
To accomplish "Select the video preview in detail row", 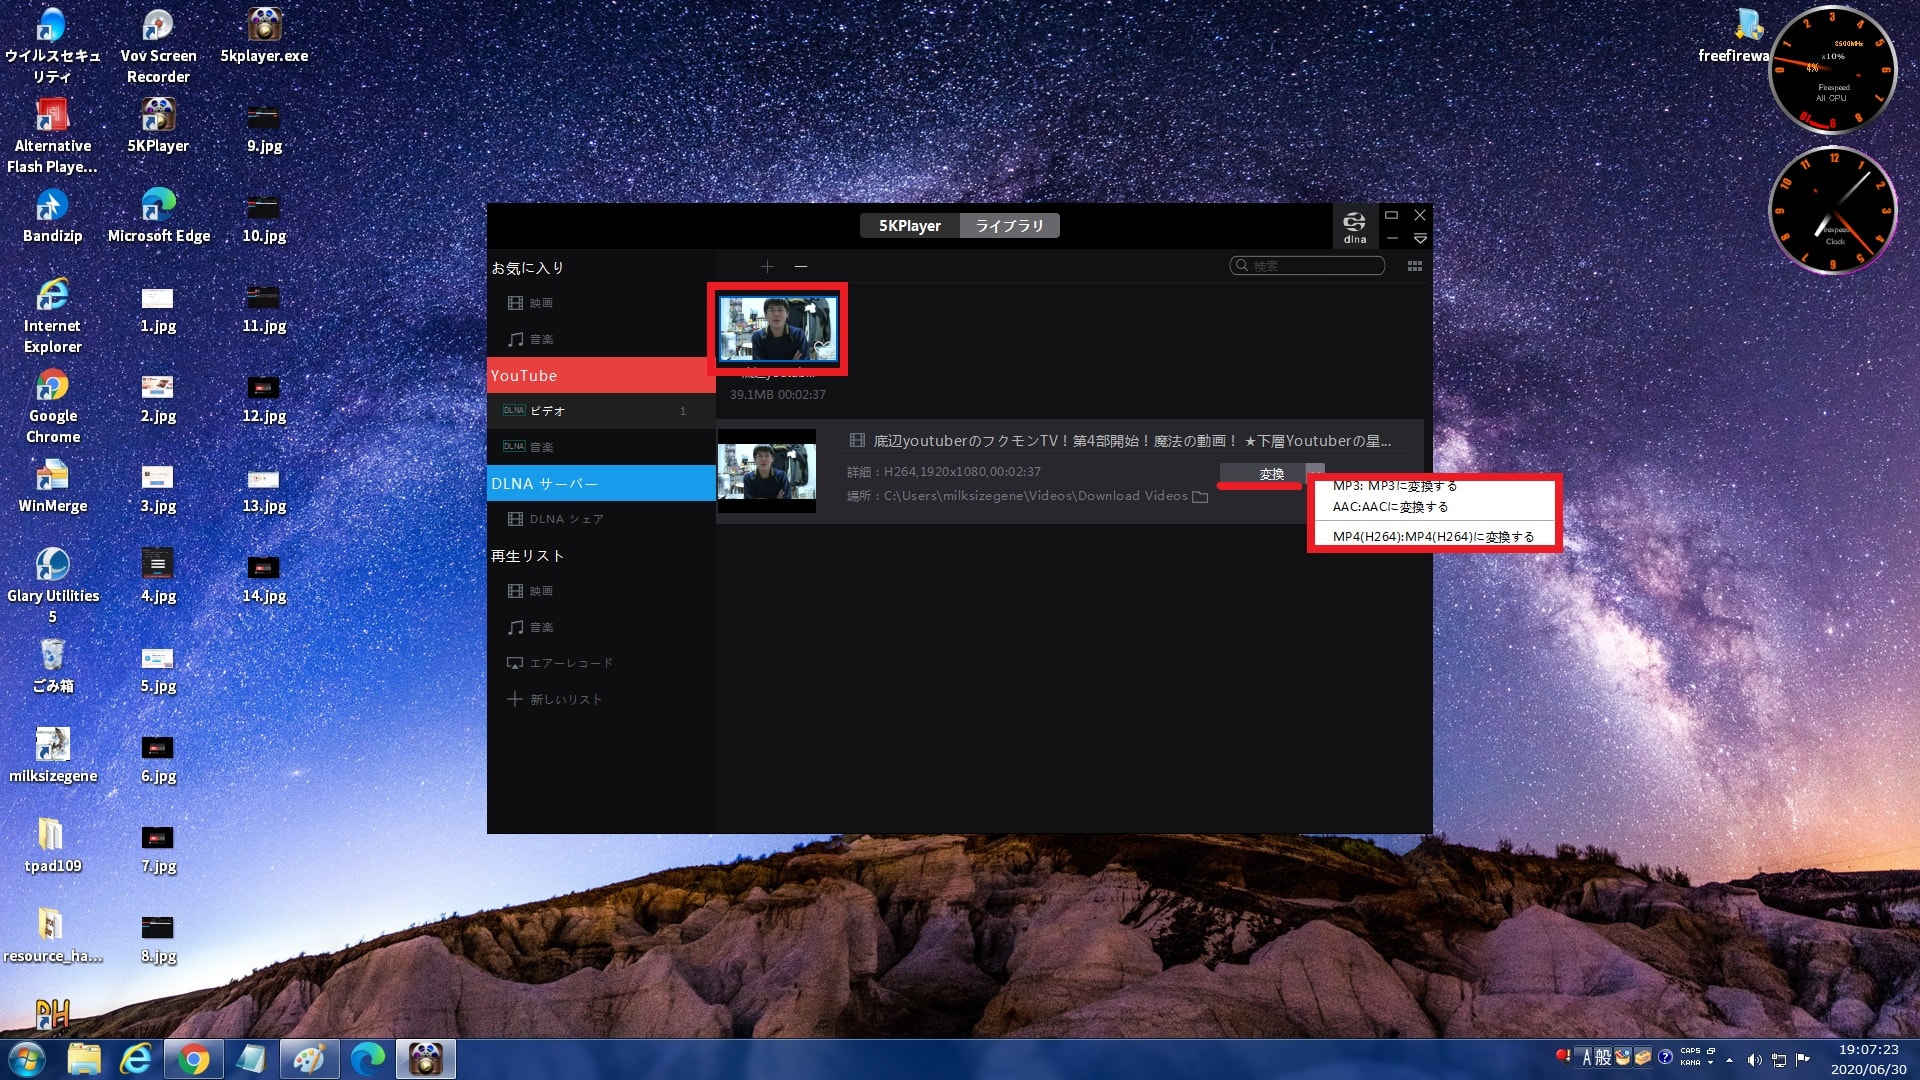I will 767,471.
